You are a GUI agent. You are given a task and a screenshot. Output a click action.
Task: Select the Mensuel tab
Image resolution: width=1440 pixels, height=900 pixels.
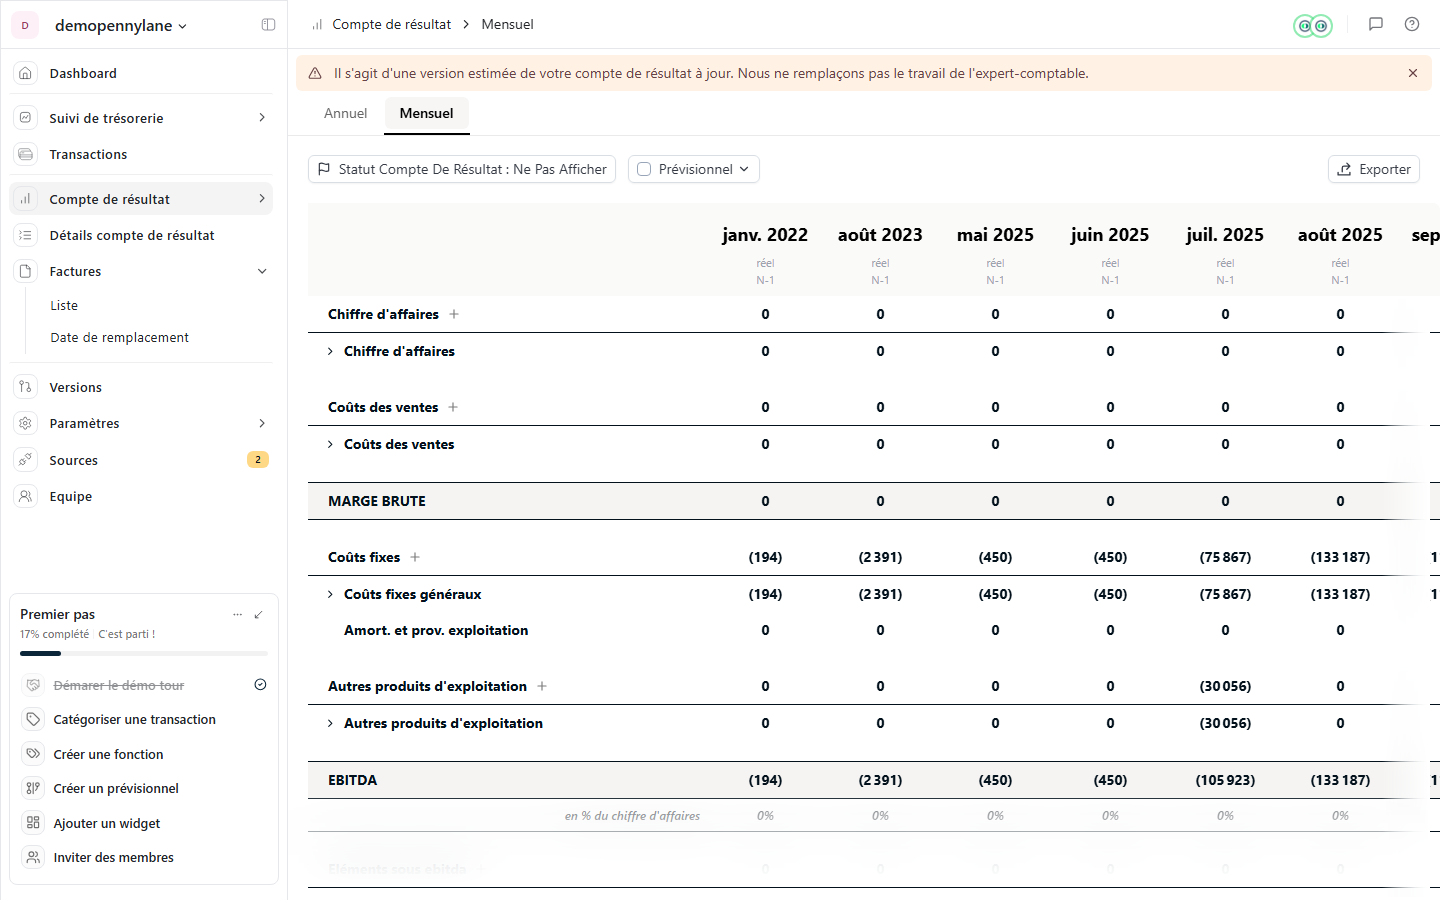427,114
